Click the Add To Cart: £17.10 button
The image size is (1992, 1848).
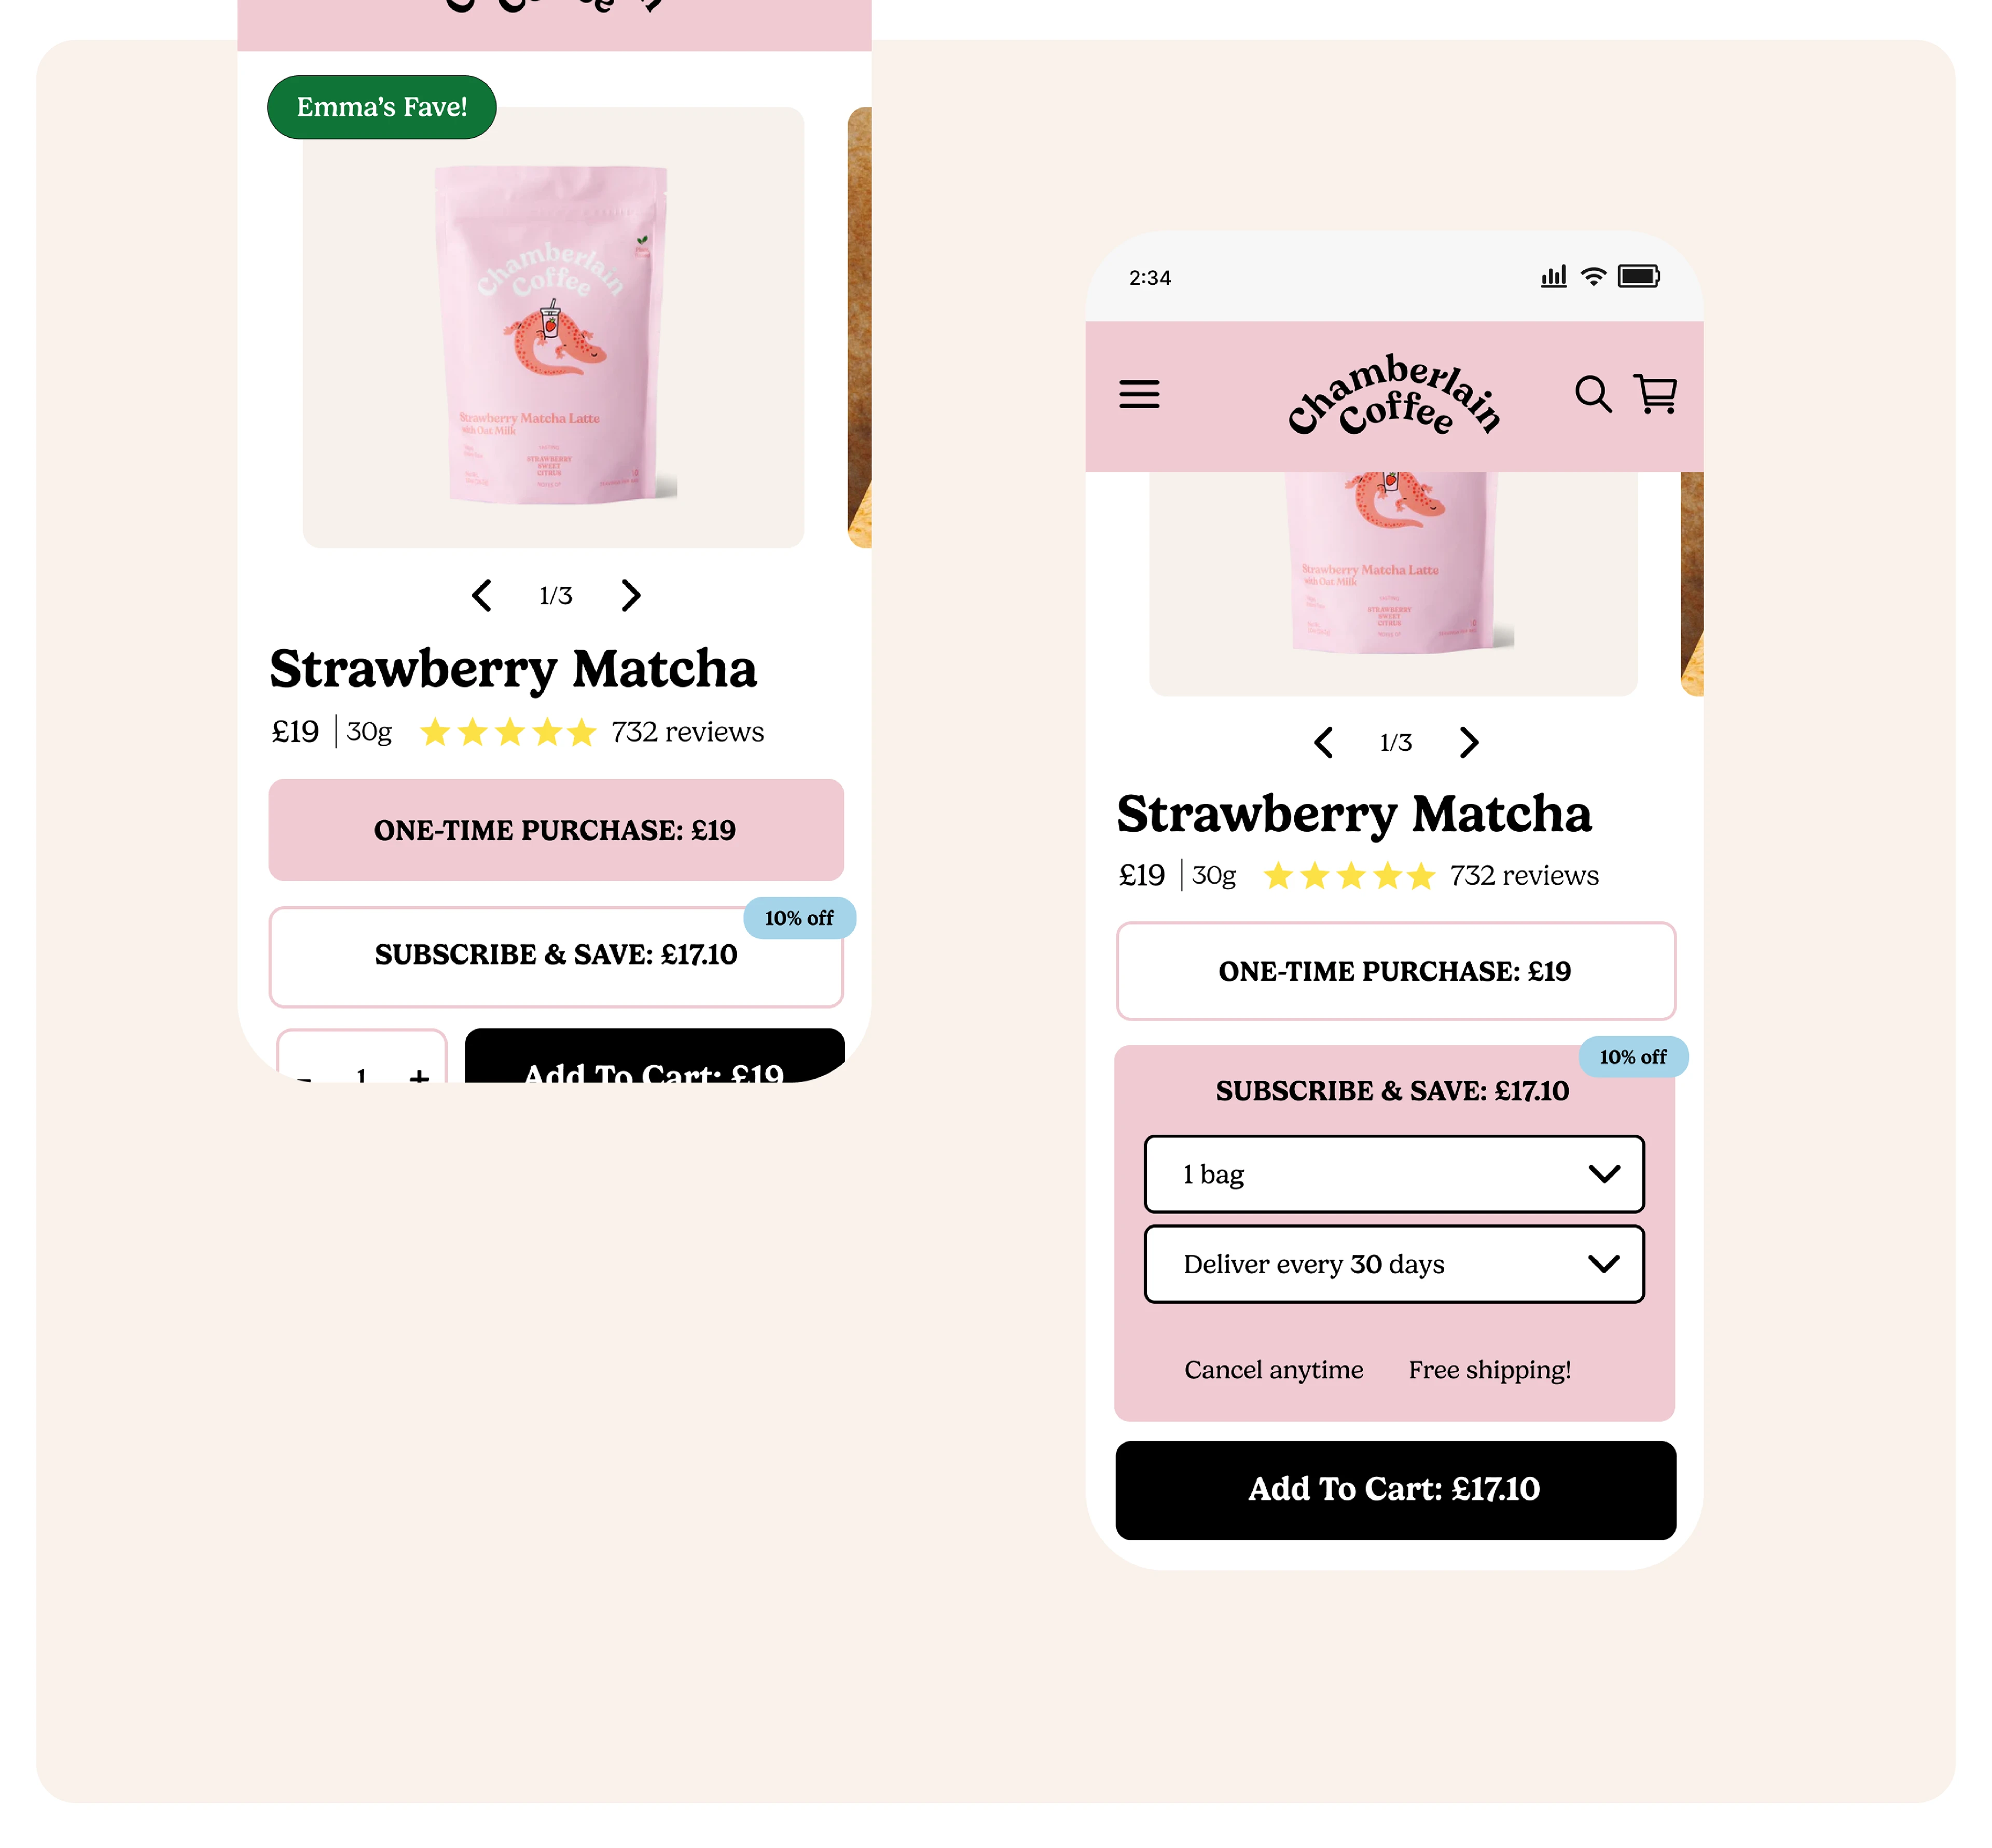pos(1395,1490)
